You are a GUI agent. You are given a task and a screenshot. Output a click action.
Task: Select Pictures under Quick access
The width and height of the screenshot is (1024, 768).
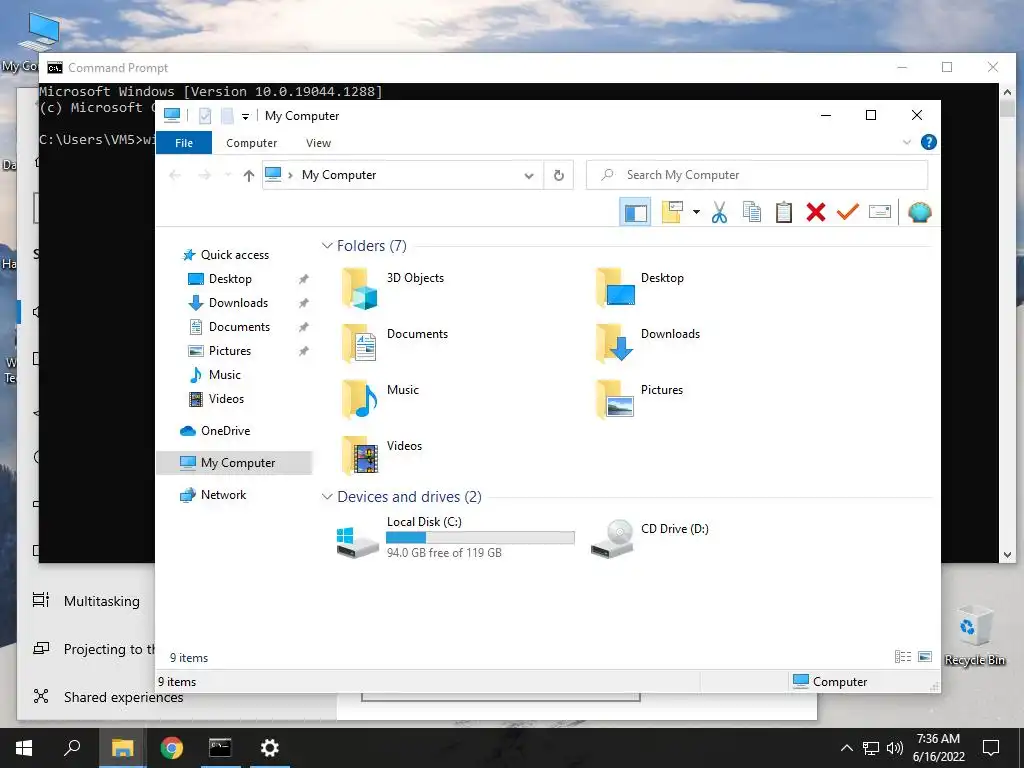229,351
